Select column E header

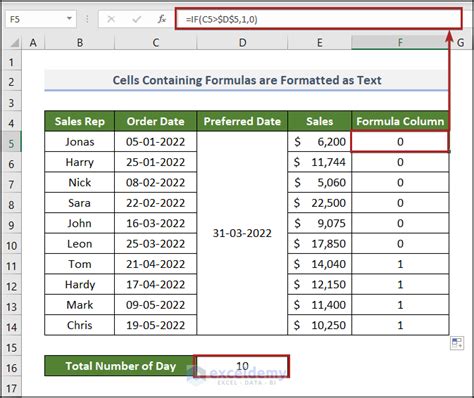pos(320,43)
